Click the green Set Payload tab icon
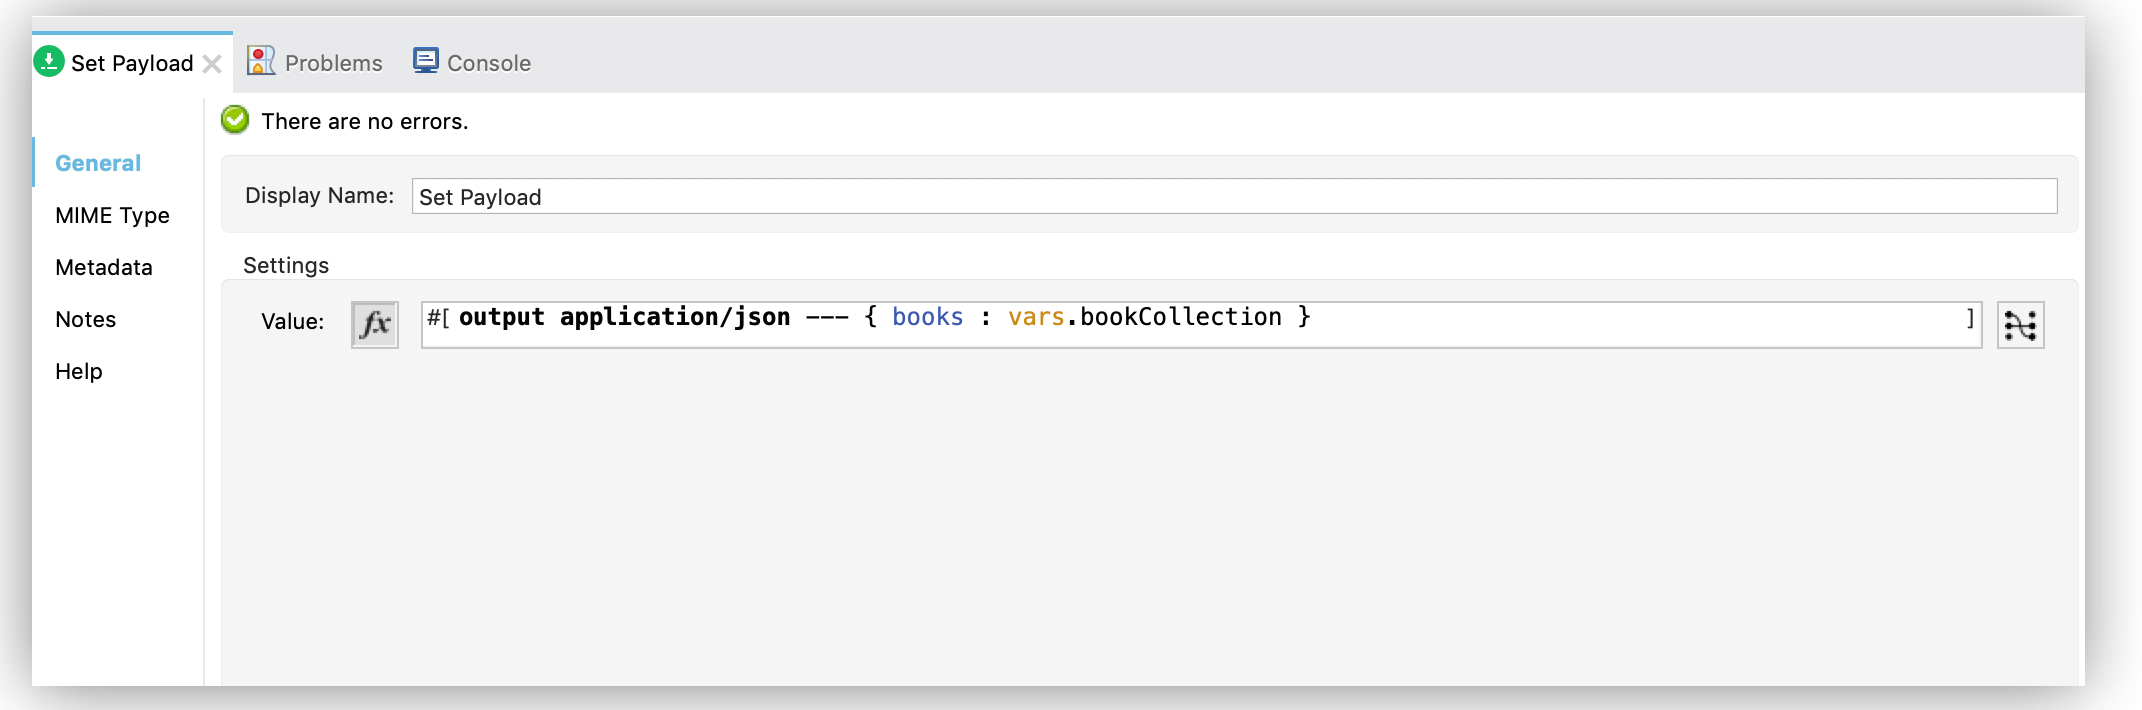The height and width of the screenshot is (710, 2142). 49,62
